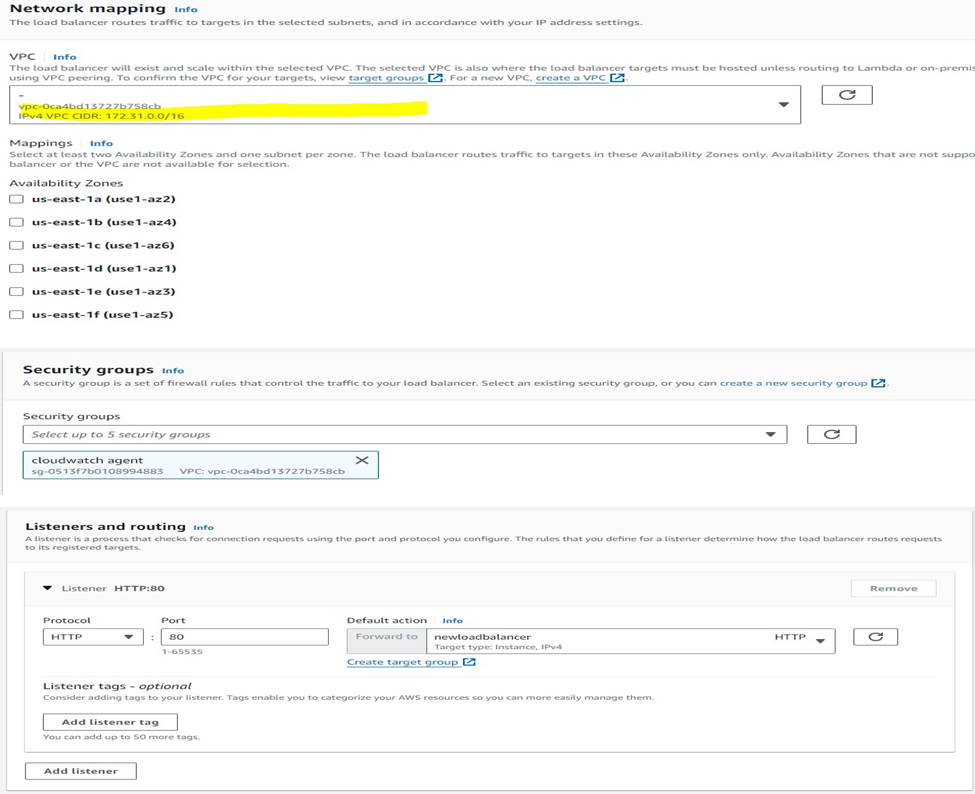Refresh the security groups list

tap(830, 434)
